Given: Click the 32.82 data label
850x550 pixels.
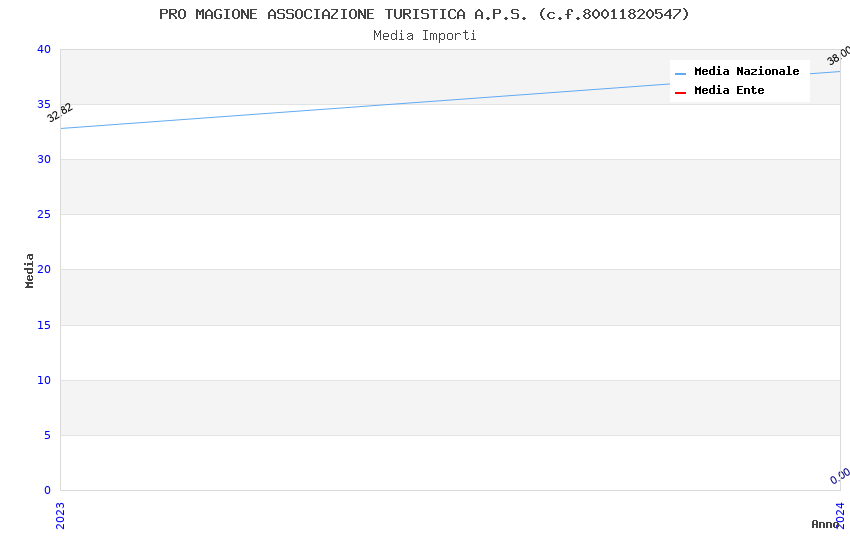Looking at the screenshot, I should [60, 113].
